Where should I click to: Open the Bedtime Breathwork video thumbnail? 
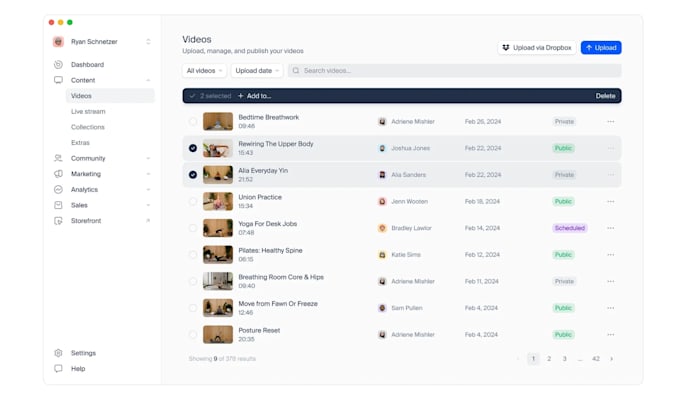pos(218,122)
